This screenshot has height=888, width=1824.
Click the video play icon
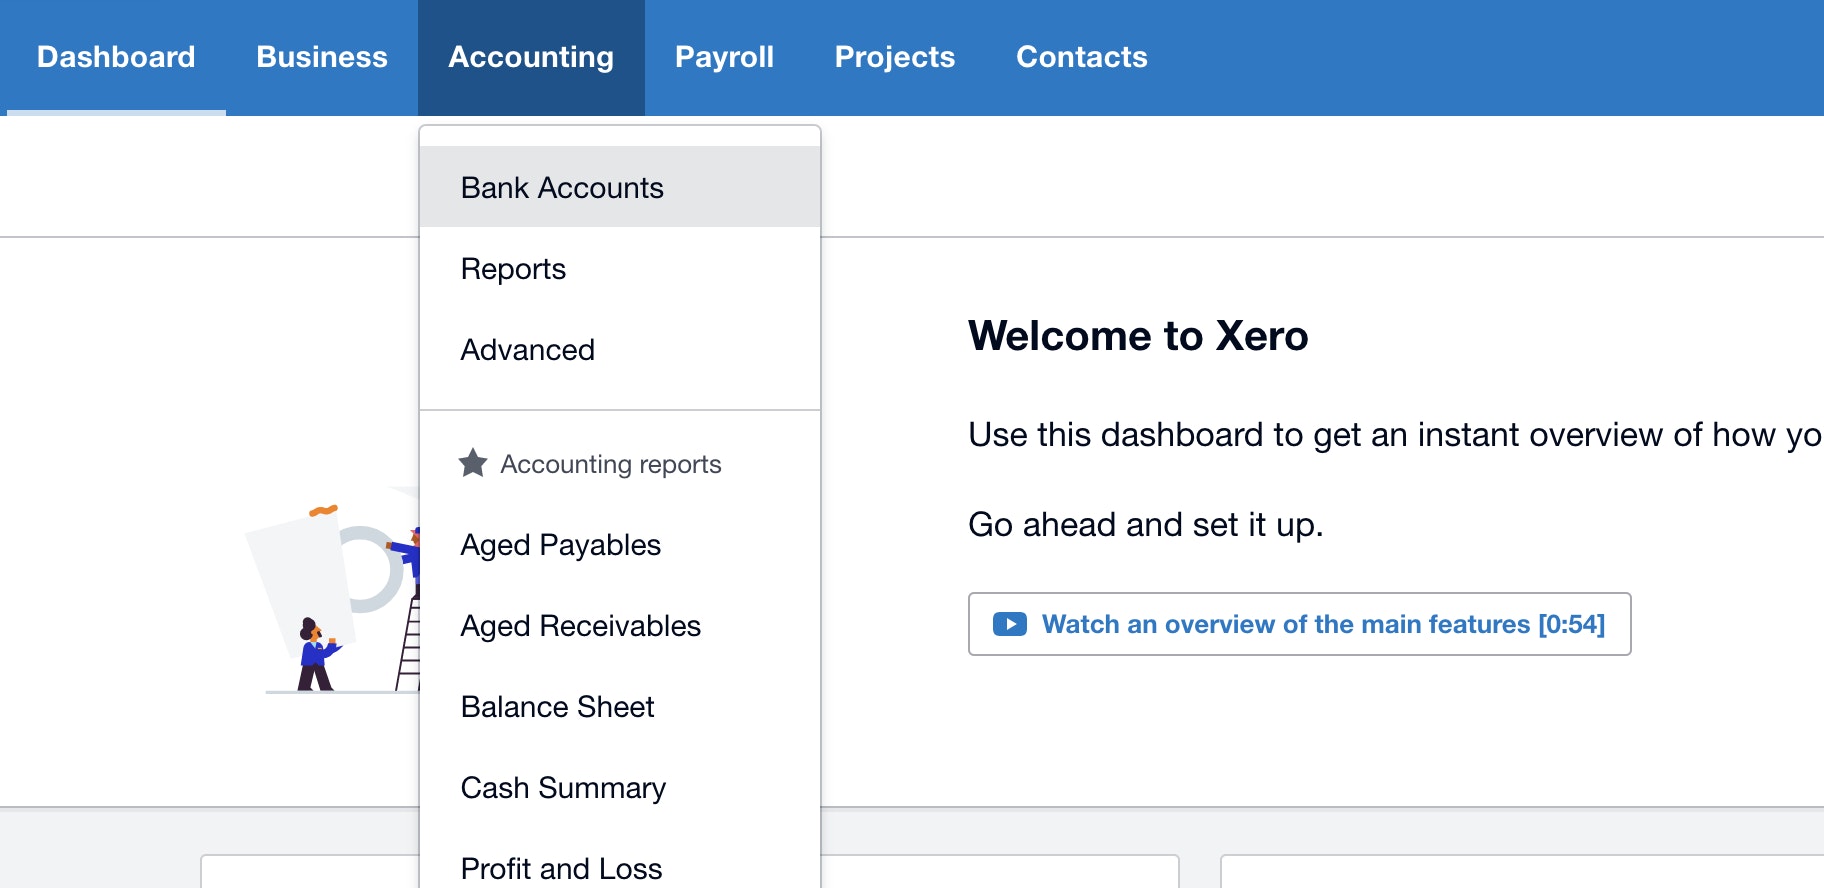coord(1010,624)
